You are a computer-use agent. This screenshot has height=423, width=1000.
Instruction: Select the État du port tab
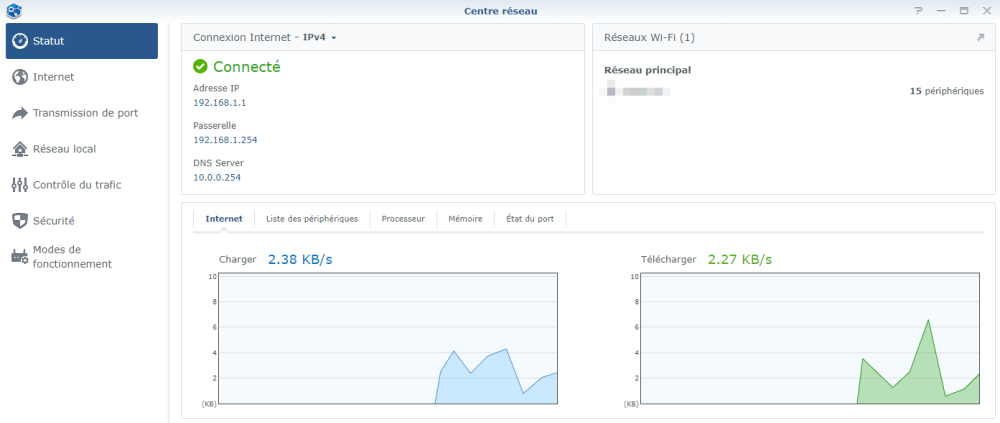(x=530, y=219)
